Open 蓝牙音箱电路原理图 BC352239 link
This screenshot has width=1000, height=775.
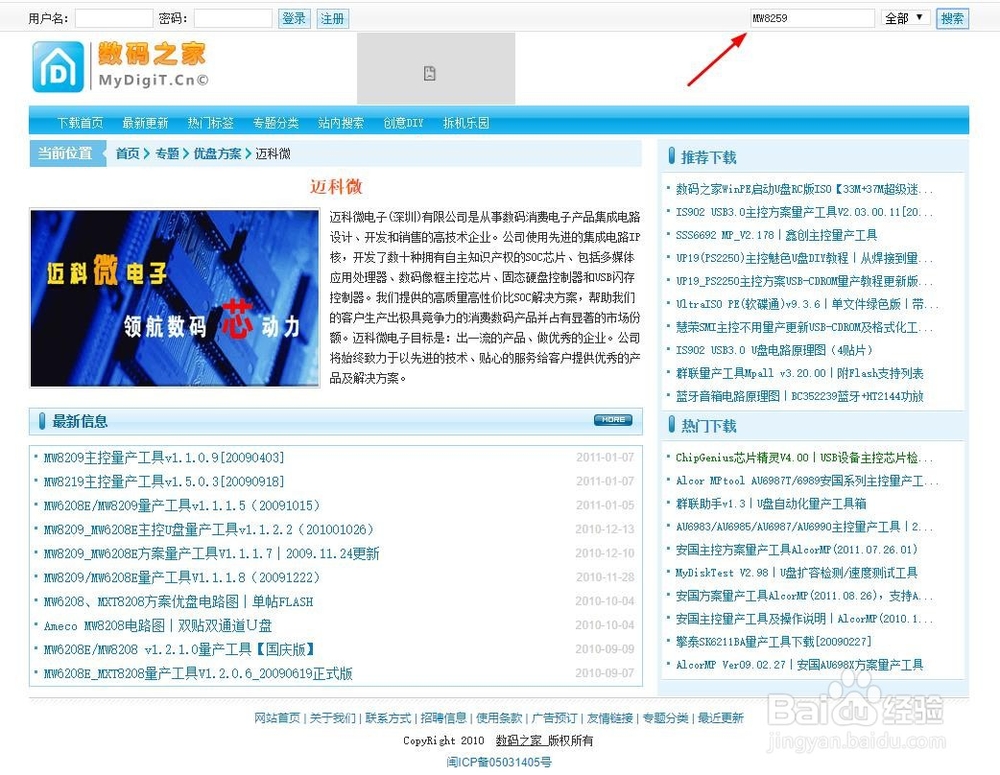click(x=799, y=395)
